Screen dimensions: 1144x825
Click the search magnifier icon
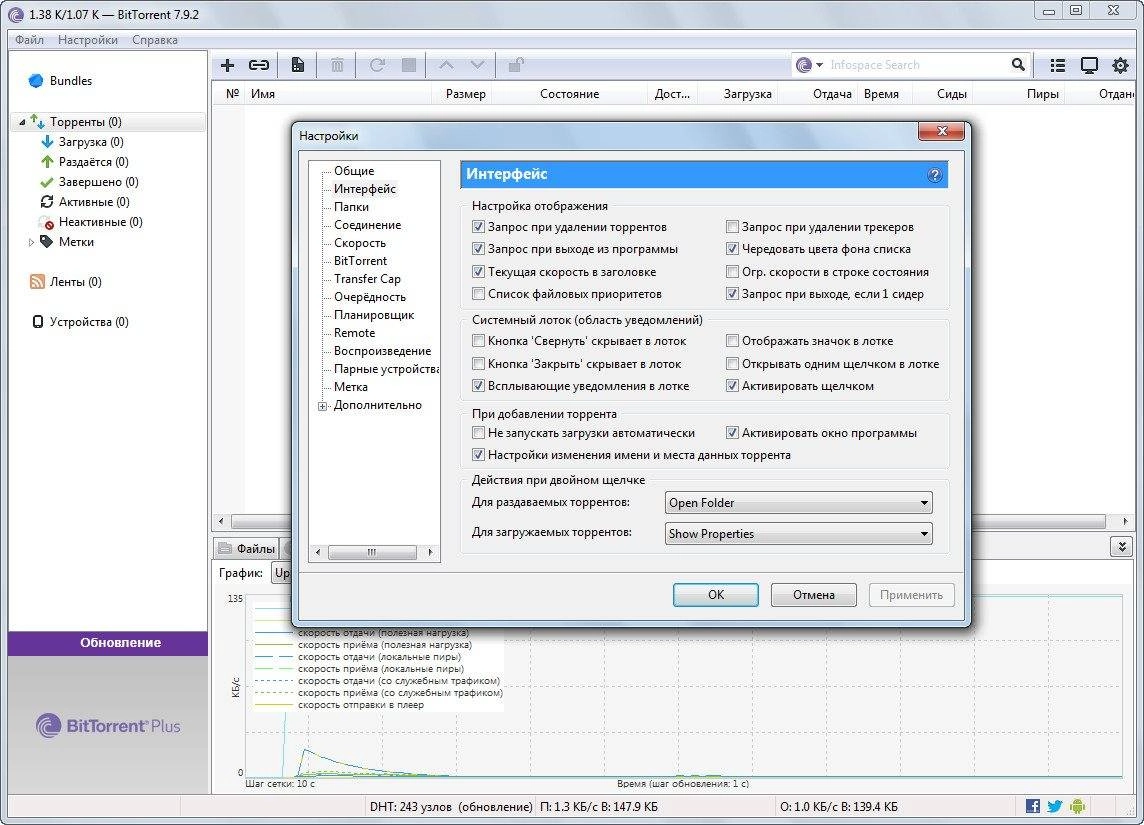tap(1019, 65)
